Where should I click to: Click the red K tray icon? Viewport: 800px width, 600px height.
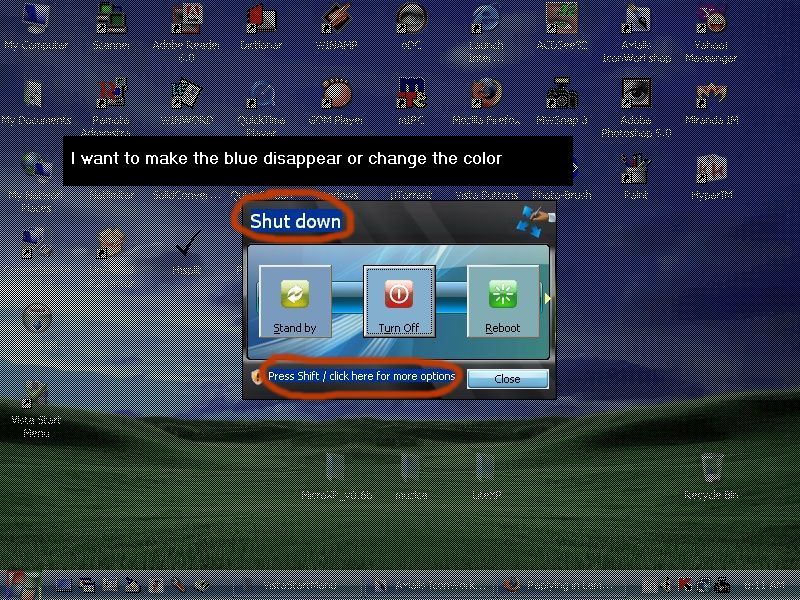click(685, 585)
